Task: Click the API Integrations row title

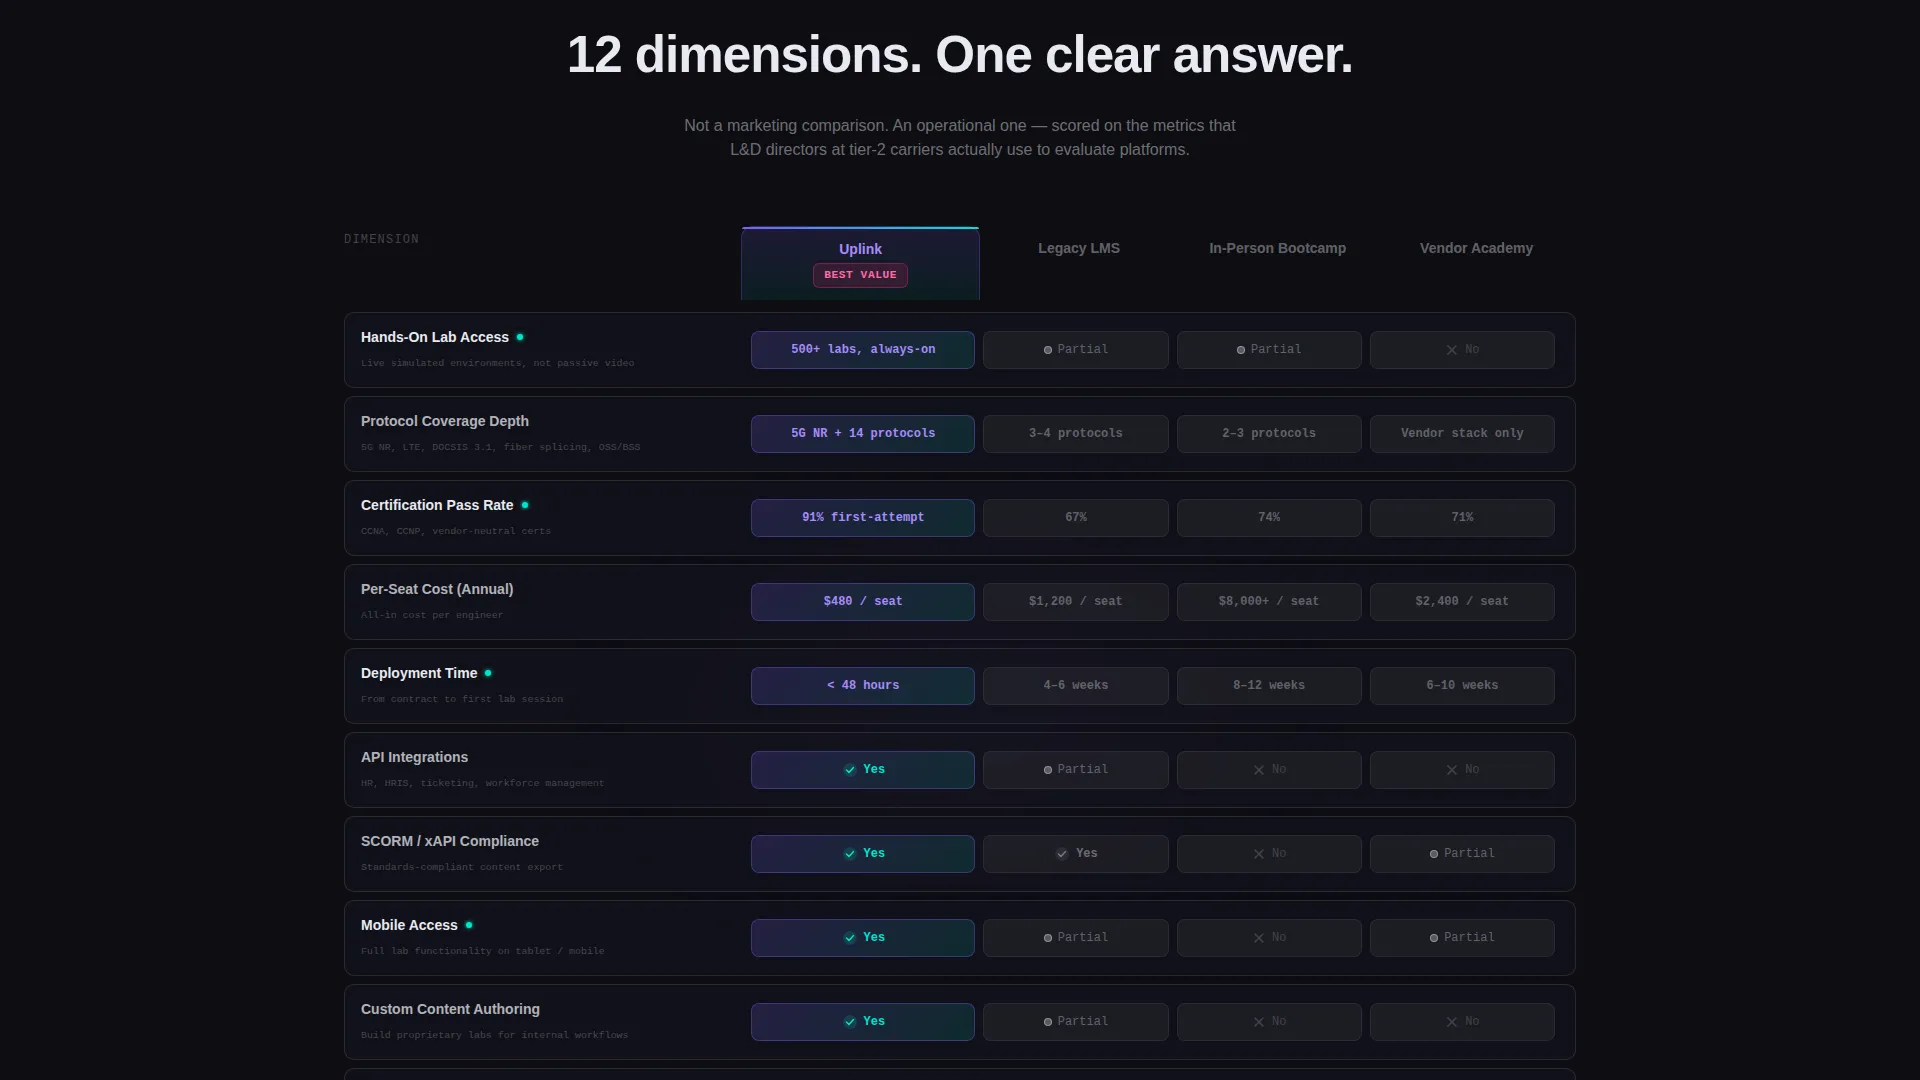Action: point(414,757)
